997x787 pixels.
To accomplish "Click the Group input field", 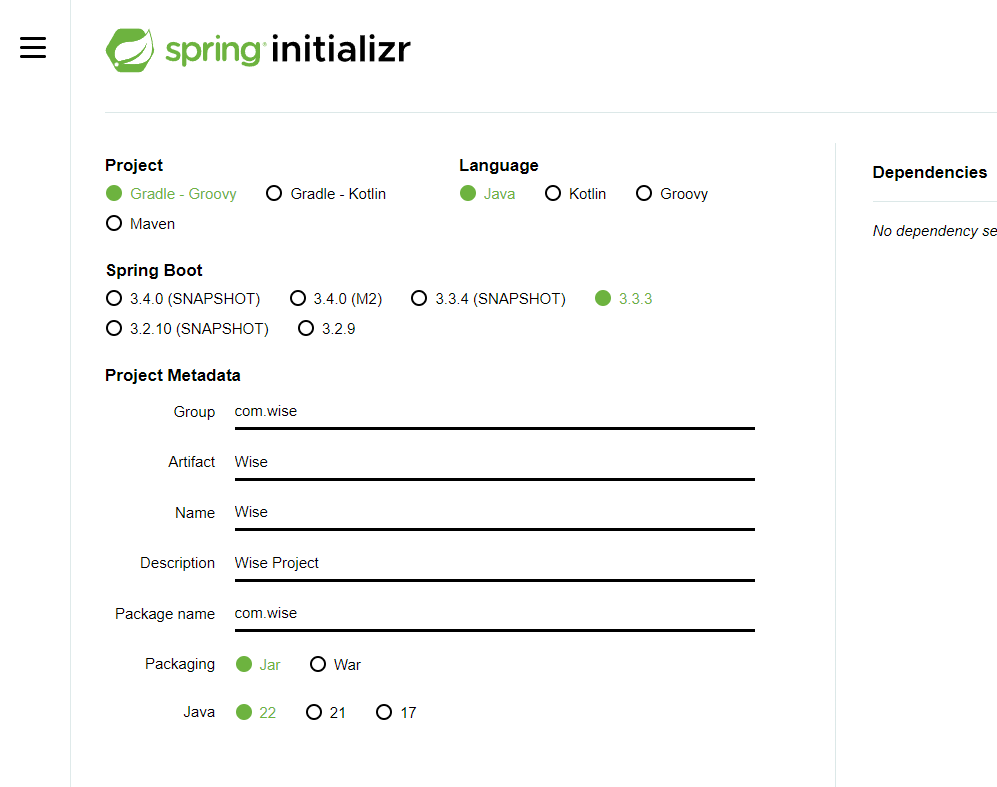I will point(494,412).
